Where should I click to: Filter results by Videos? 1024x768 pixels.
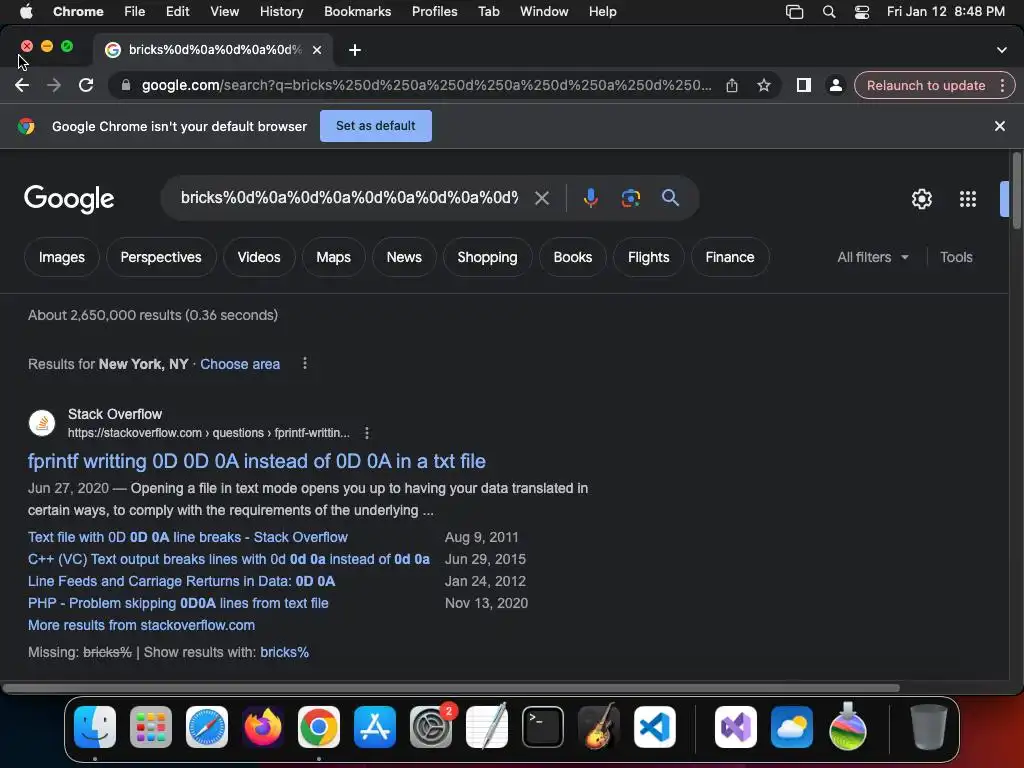[259, 257]
